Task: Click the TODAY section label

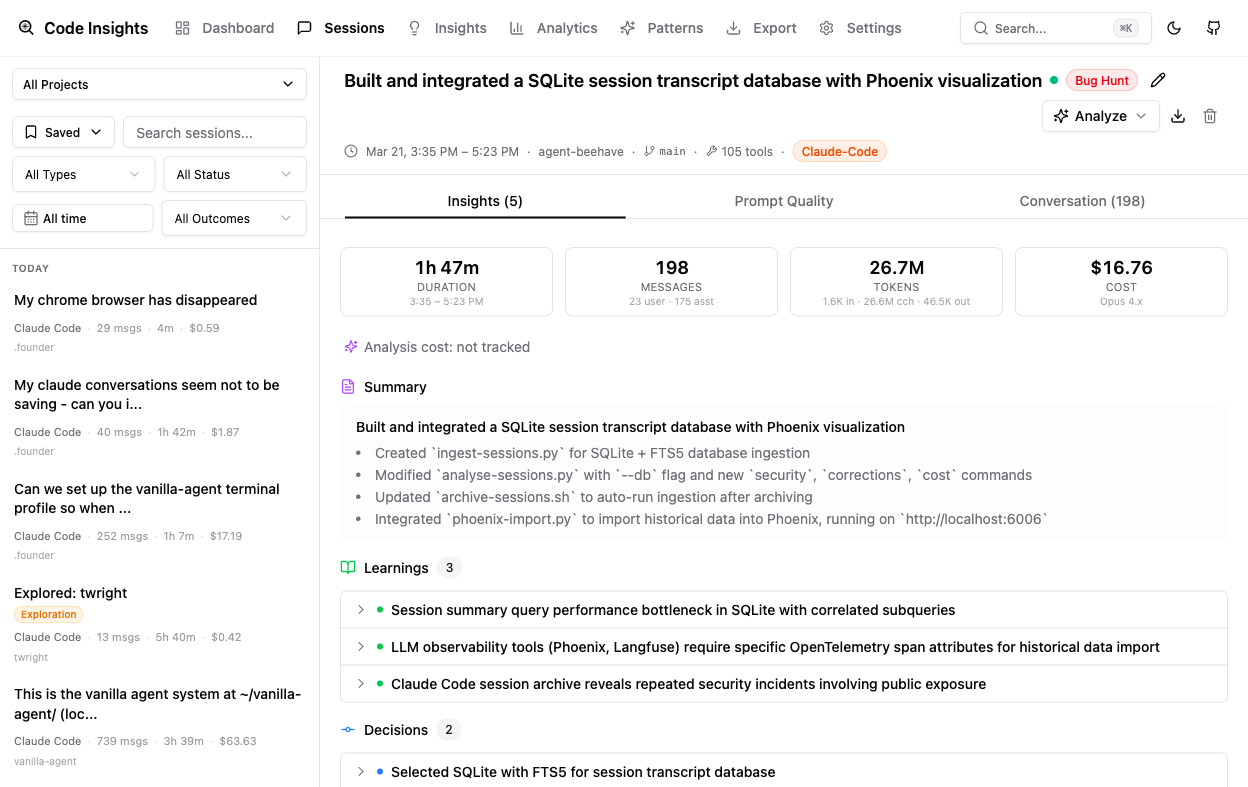Action: tap(31, 268)
